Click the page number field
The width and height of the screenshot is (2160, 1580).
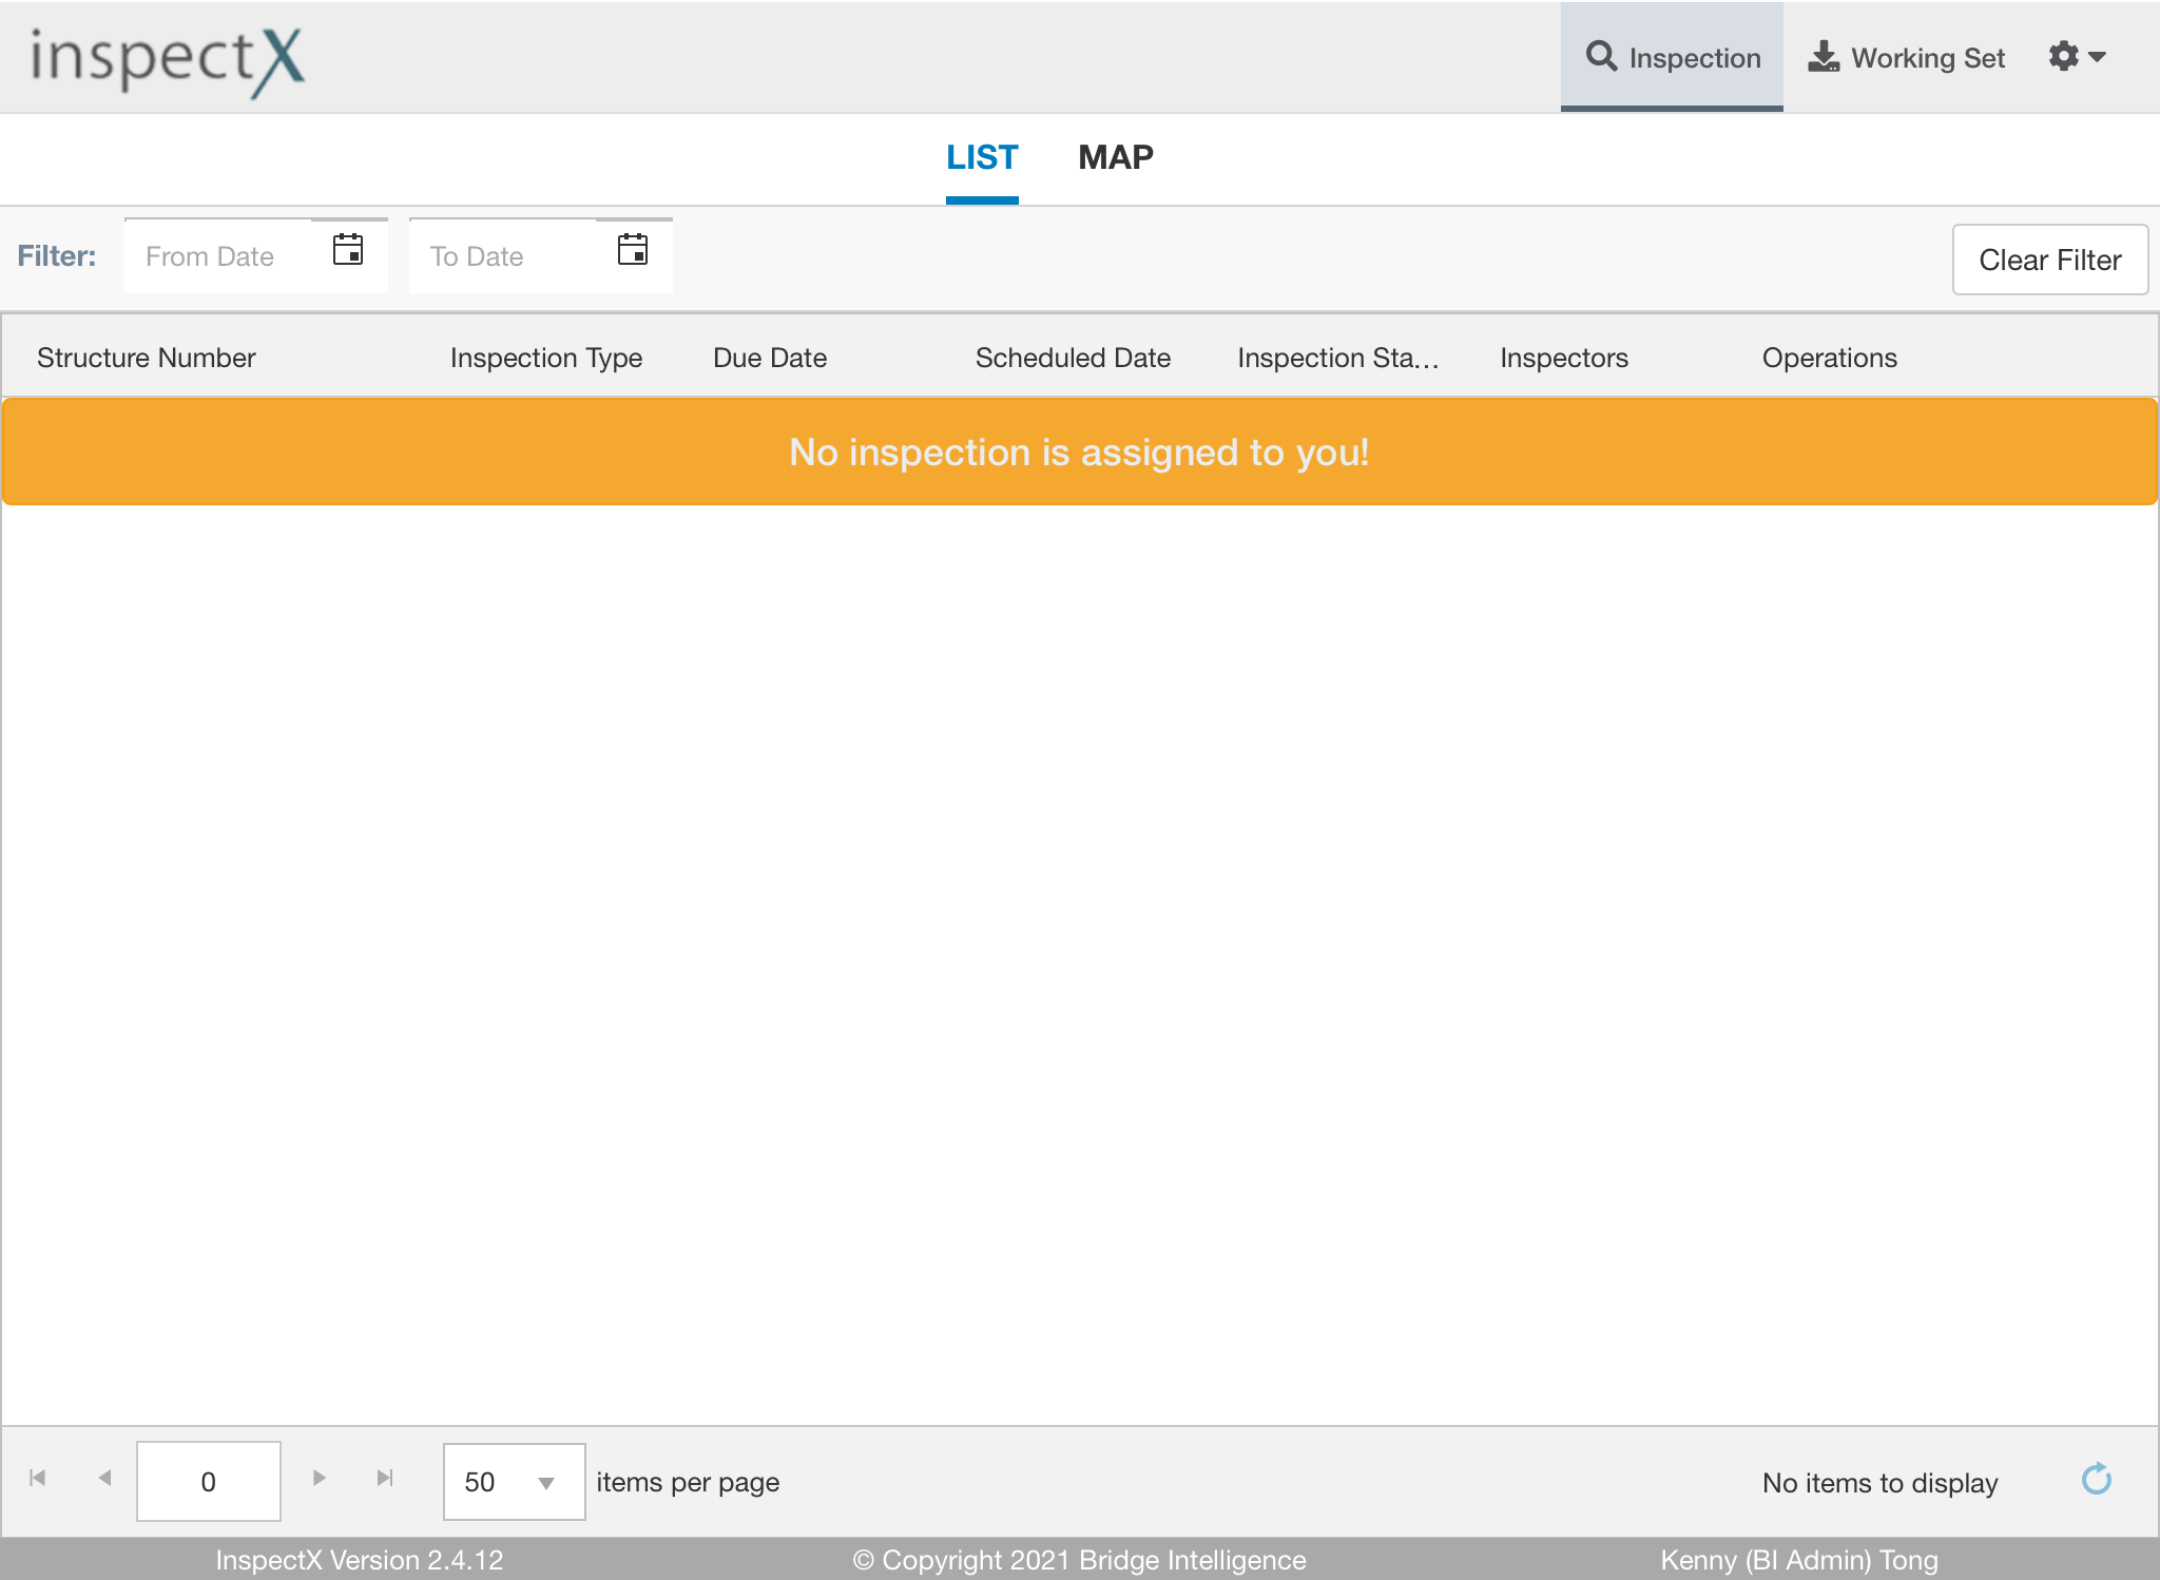coord(208,1481)
